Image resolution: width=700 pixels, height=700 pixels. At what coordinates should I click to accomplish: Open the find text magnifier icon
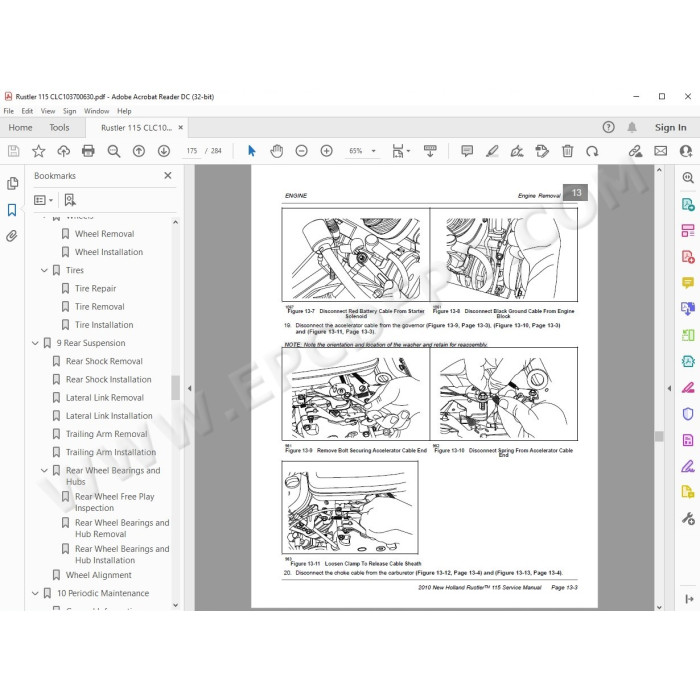tap(114, 151)
